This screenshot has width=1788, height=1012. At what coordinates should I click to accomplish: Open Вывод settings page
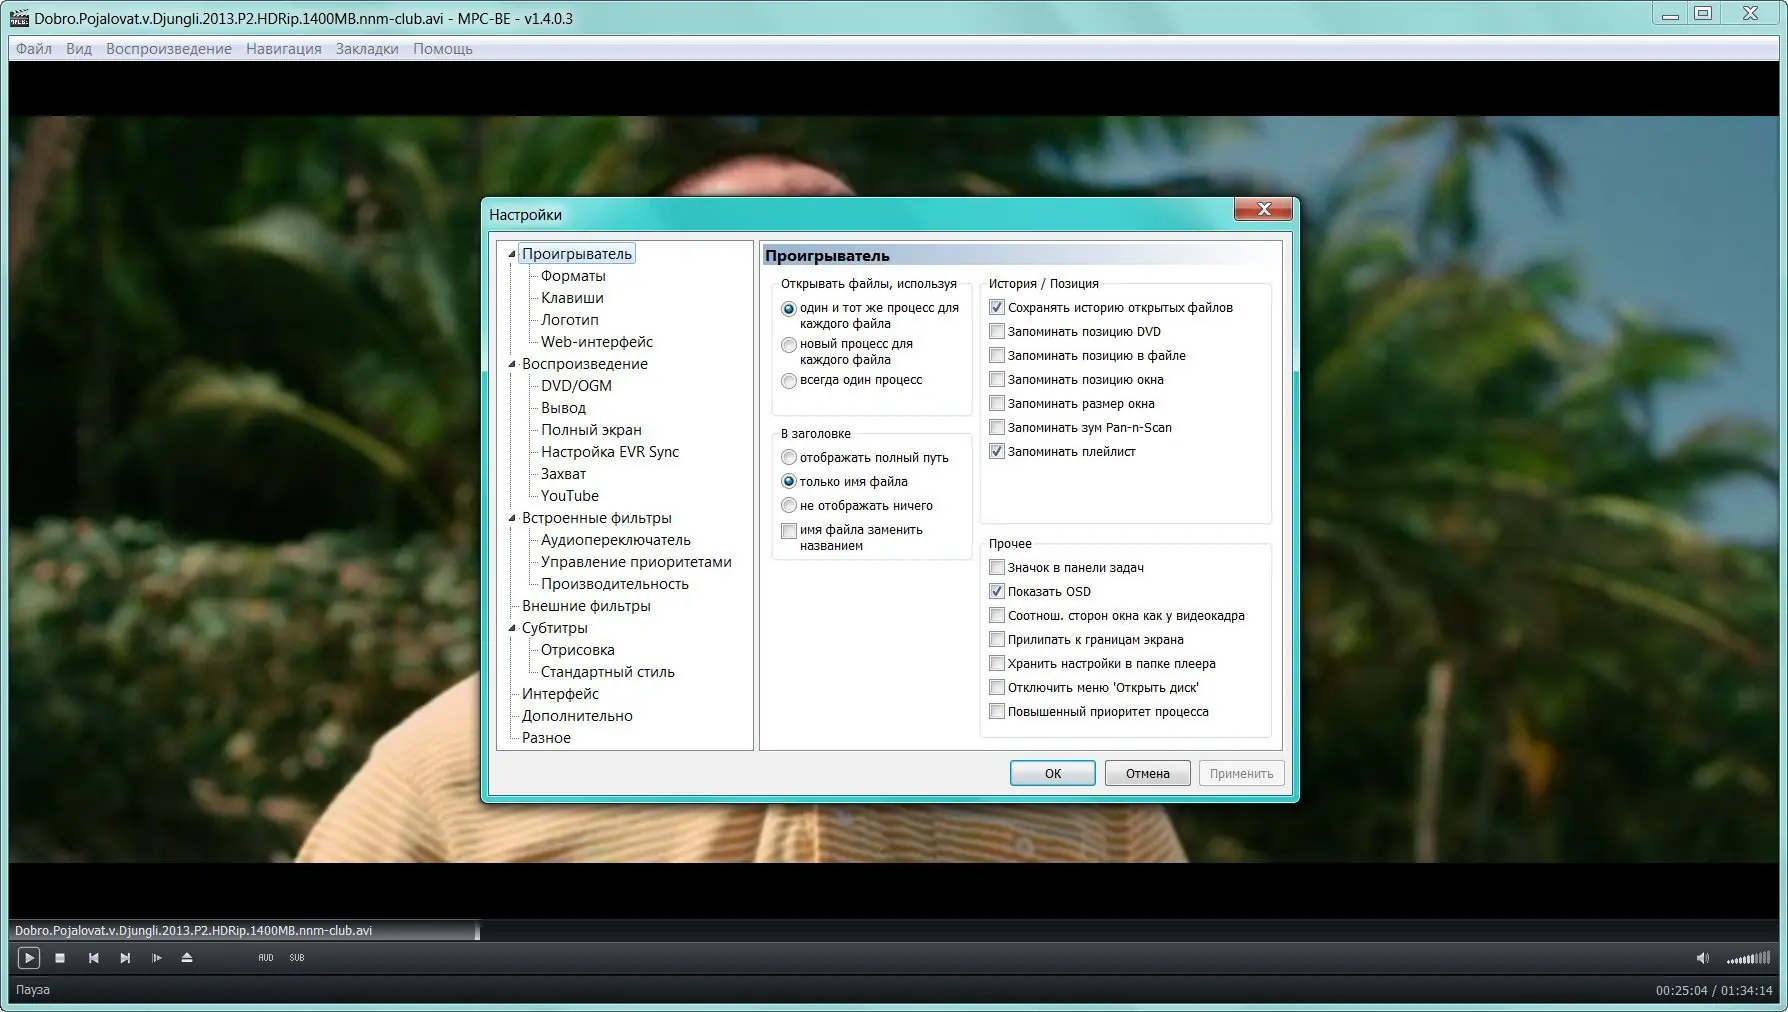(564, 408)
